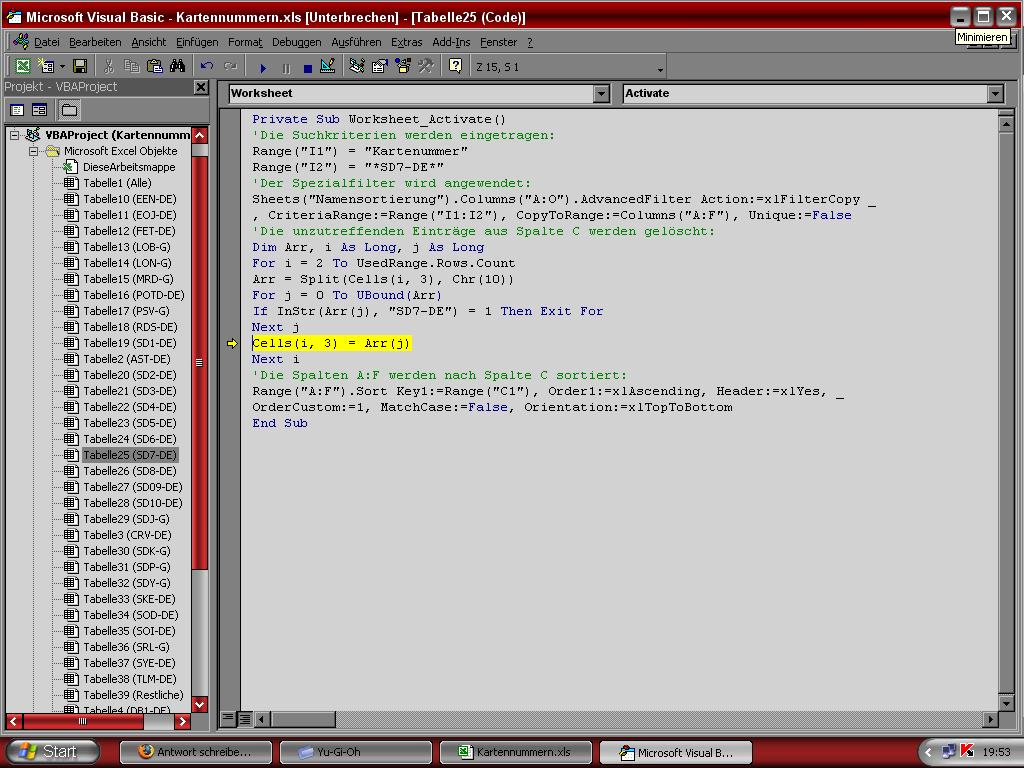The width and height of the screenshot is (1024, 768).
Task: Collapse the Microsoft Excel Objekte folder
Action: (x=33, y=151)
